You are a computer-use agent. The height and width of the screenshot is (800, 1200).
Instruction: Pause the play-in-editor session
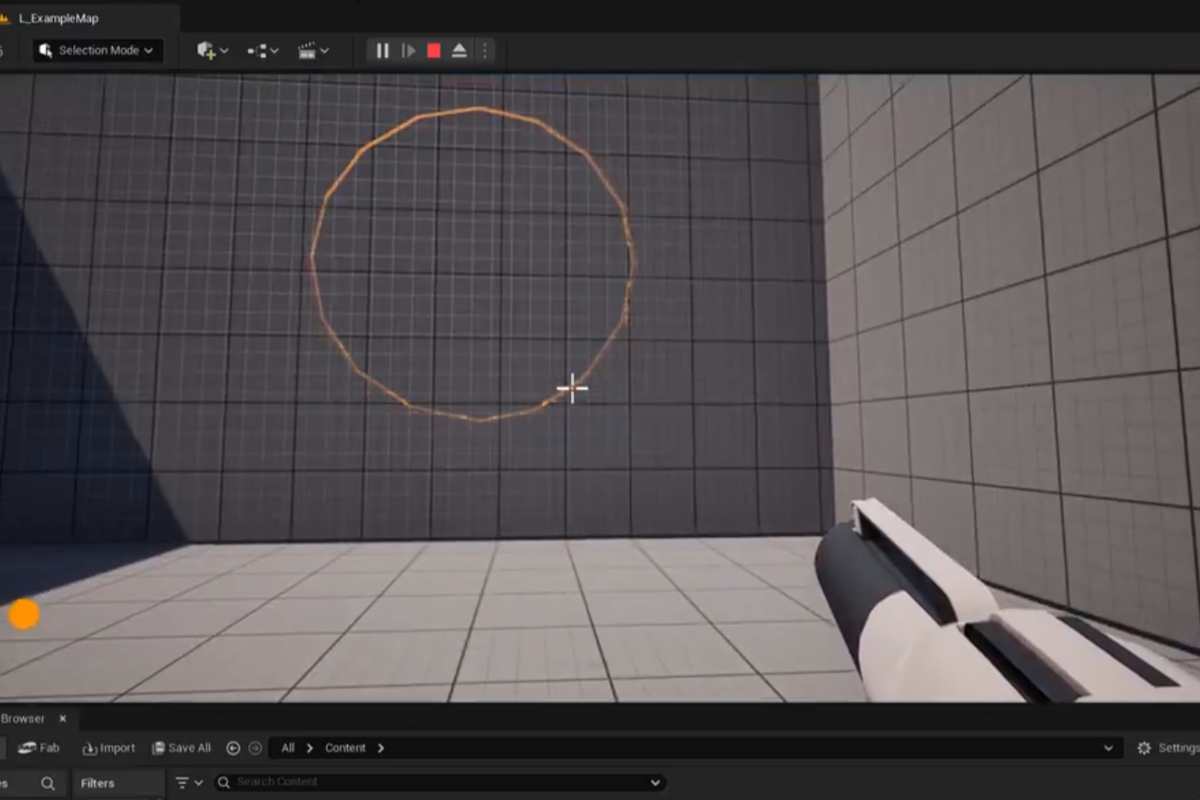[381, 50]
